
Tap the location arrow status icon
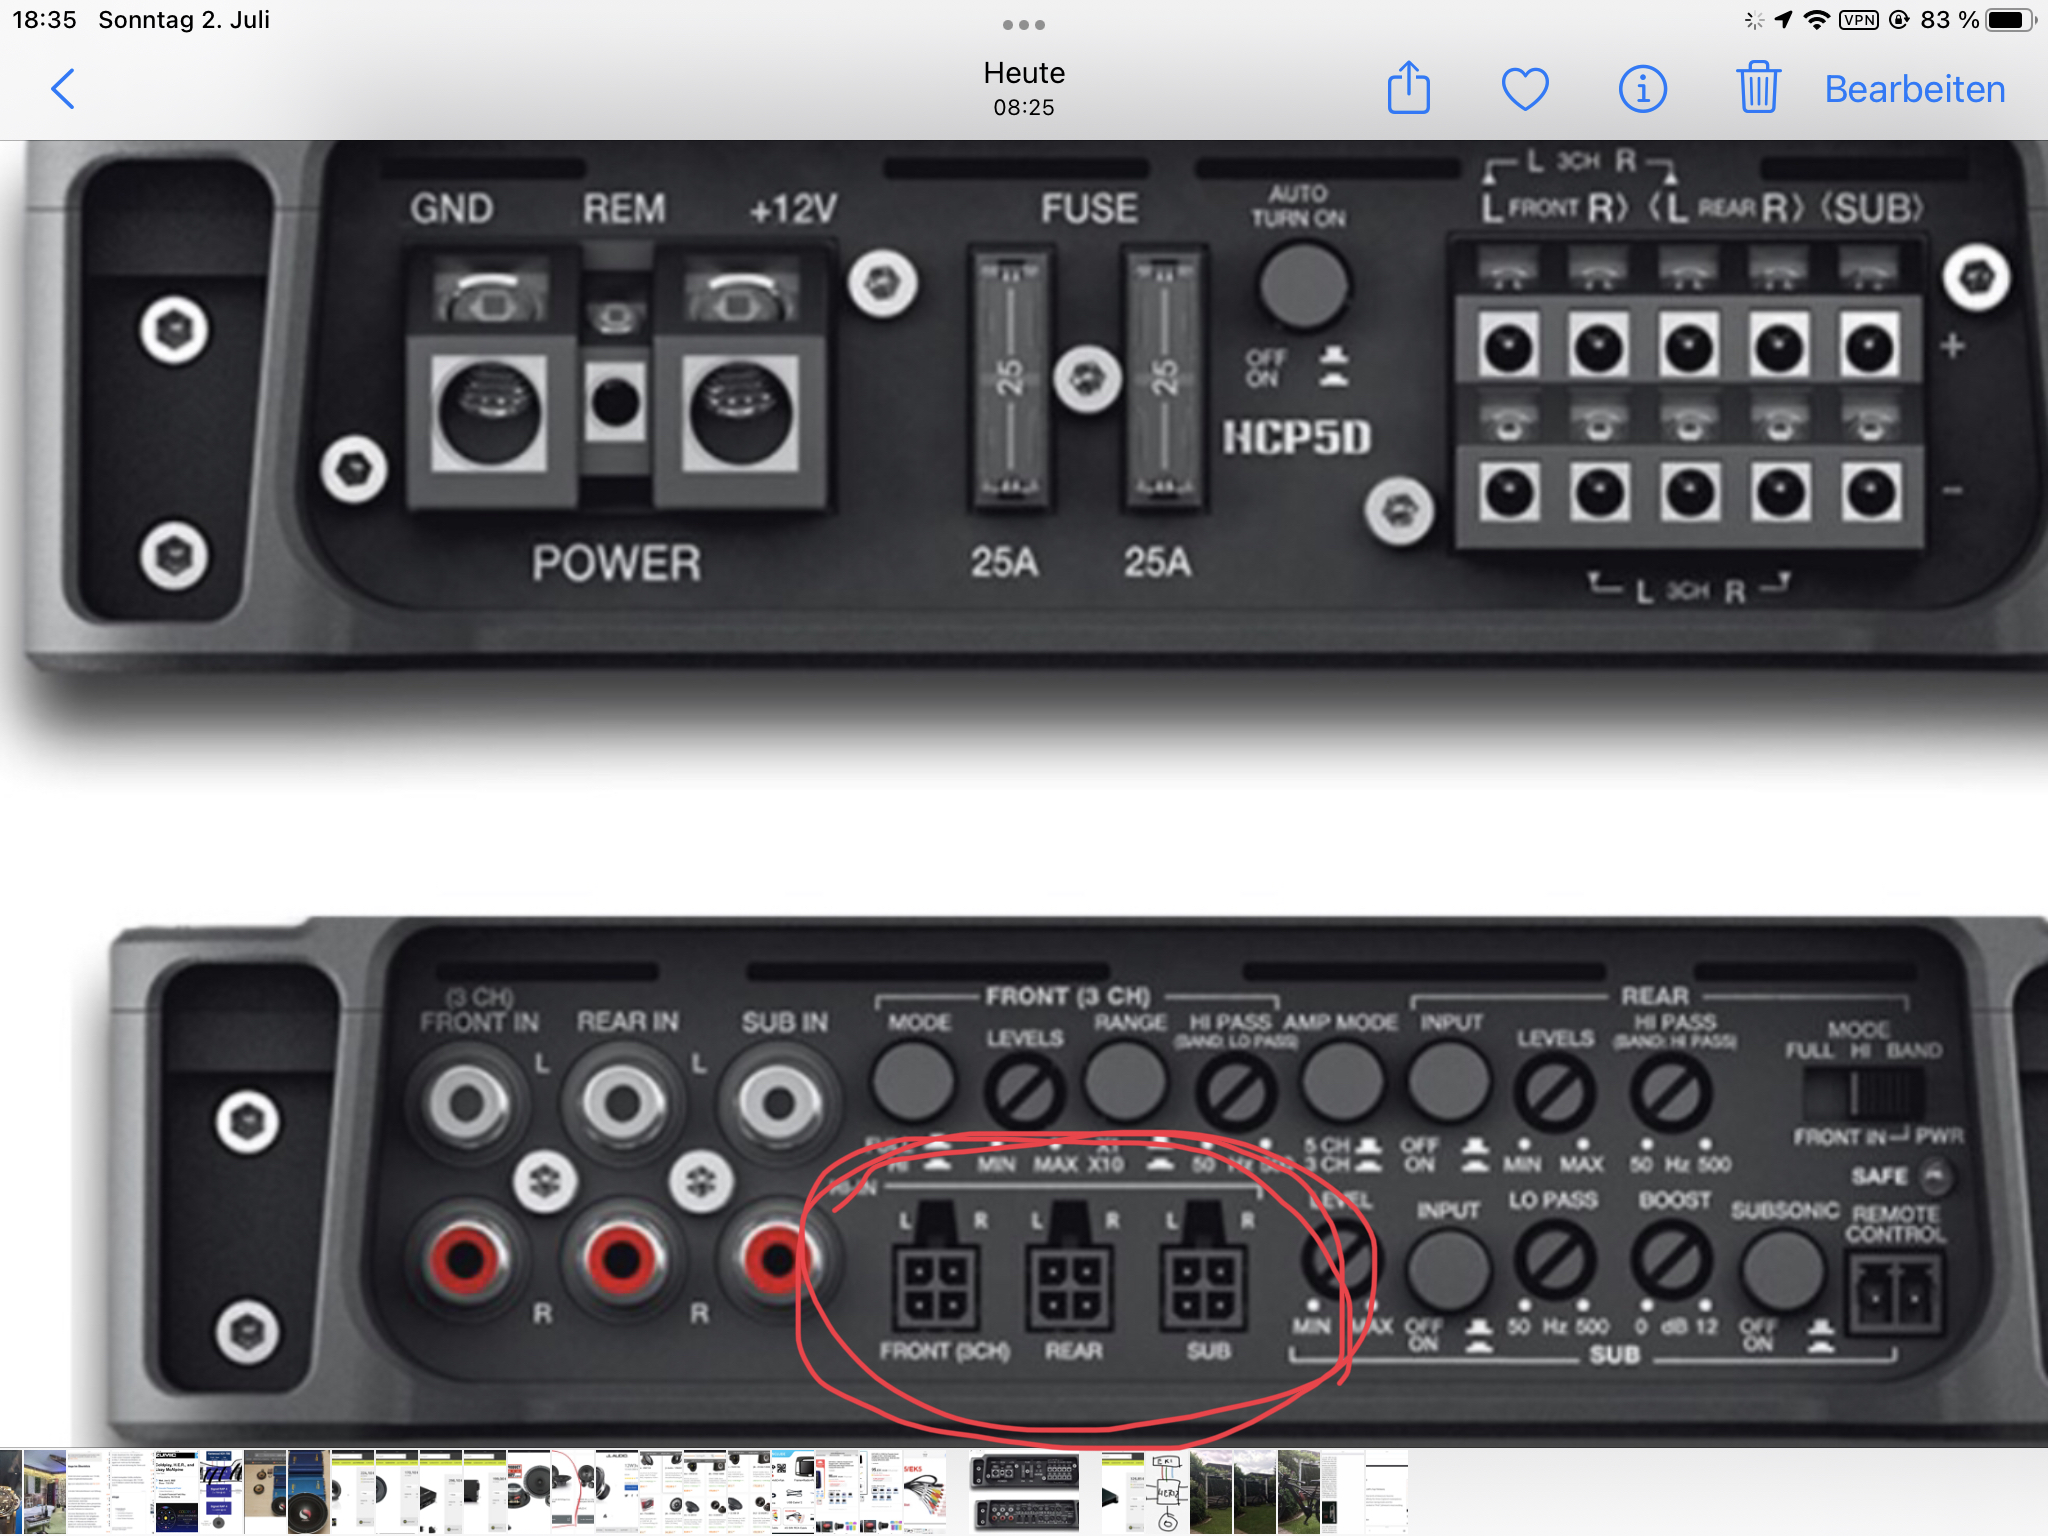(1783, 20)
